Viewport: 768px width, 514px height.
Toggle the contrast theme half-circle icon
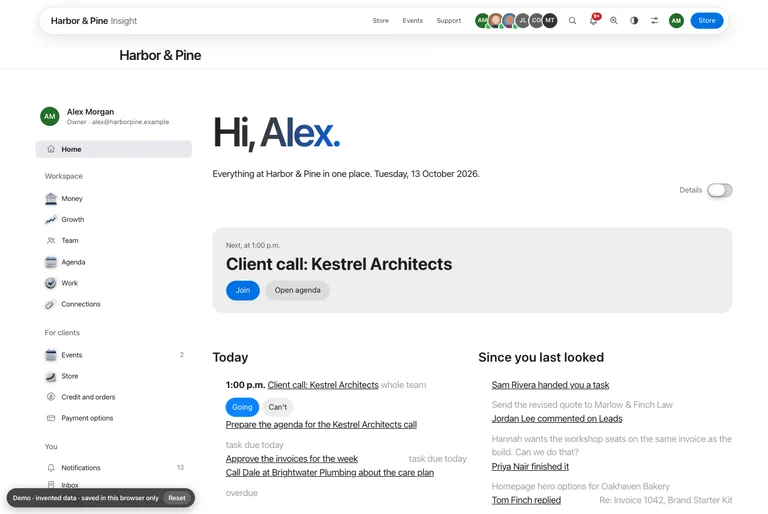click(x=634, y=21)
